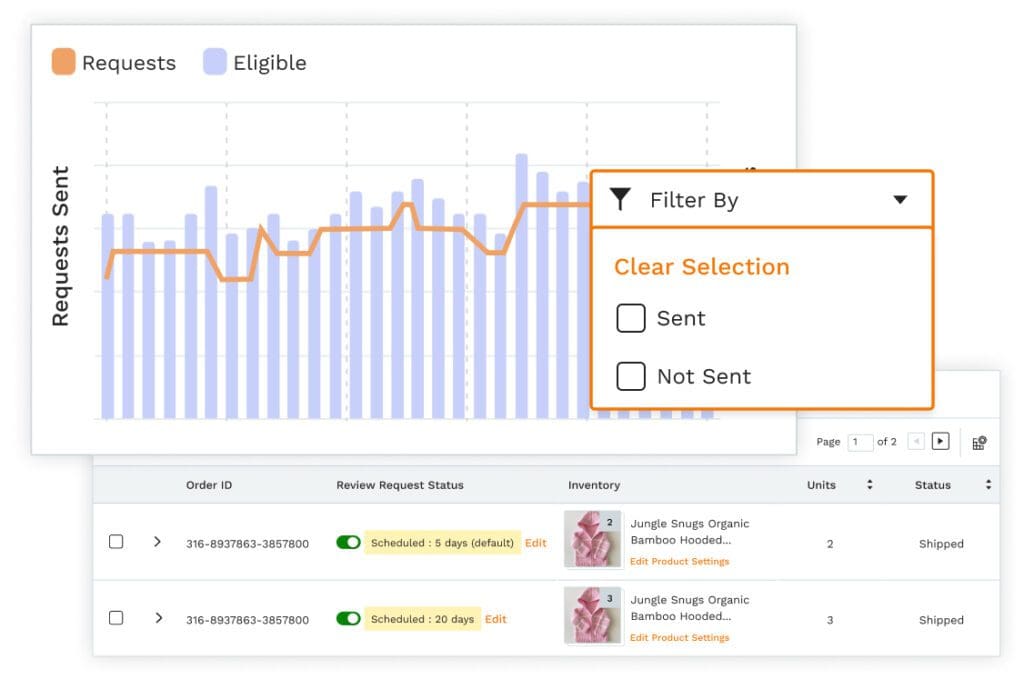Check the Not Sent filter checkbox
Image resolution: width=1024 pixels, height=679 pixels.
pos(631,377)
